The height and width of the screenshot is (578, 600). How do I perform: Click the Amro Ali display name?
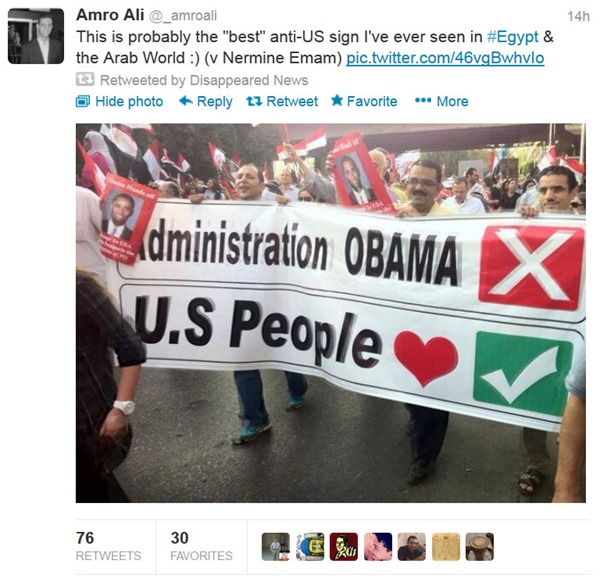tap(110, 15)
